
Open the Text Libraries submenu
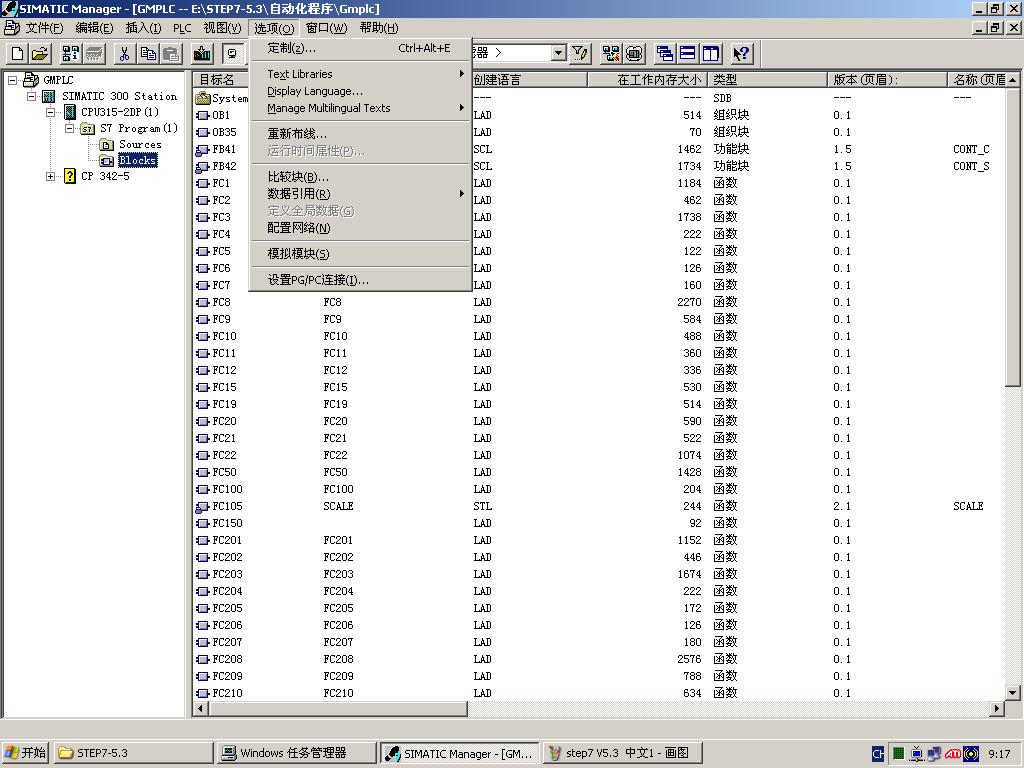[x=360, y=74]
